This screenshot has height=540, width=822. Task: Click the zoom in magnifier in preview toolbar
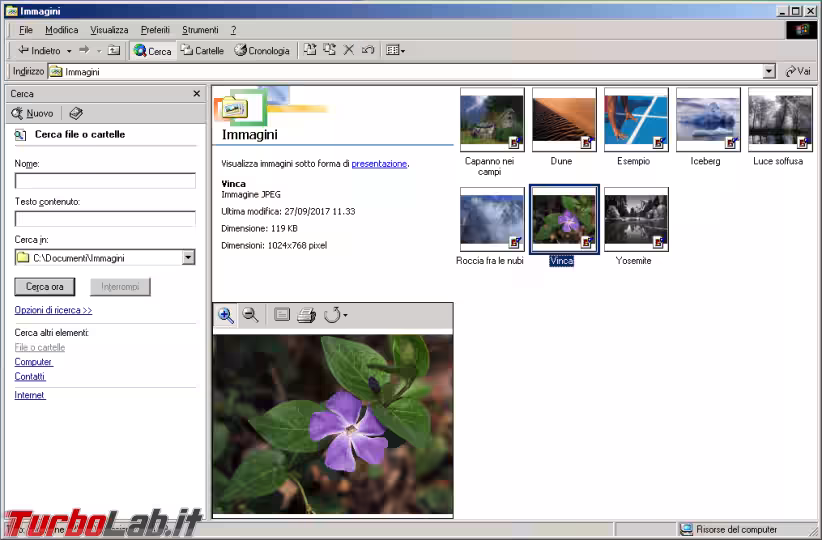[x=226, y=315]
